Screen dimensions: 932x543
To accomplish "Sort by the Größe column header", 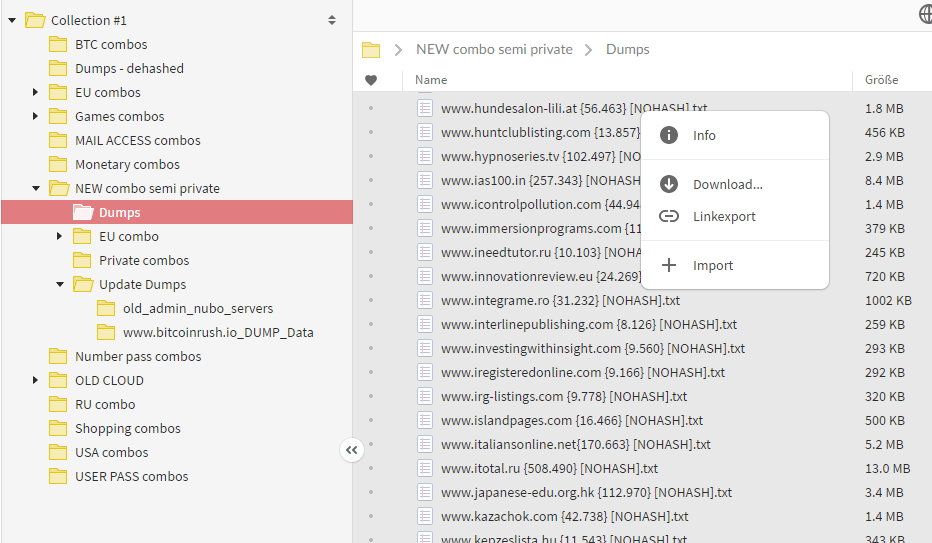I will [x=881, y=80].
